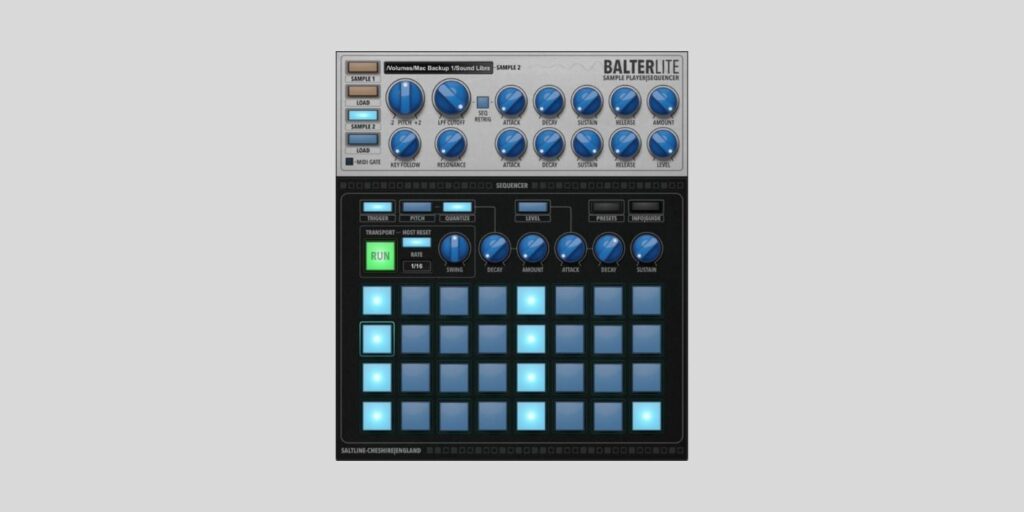Open the Presets menu
This screenshot has width=1024, height=512.
coord(607,207)
